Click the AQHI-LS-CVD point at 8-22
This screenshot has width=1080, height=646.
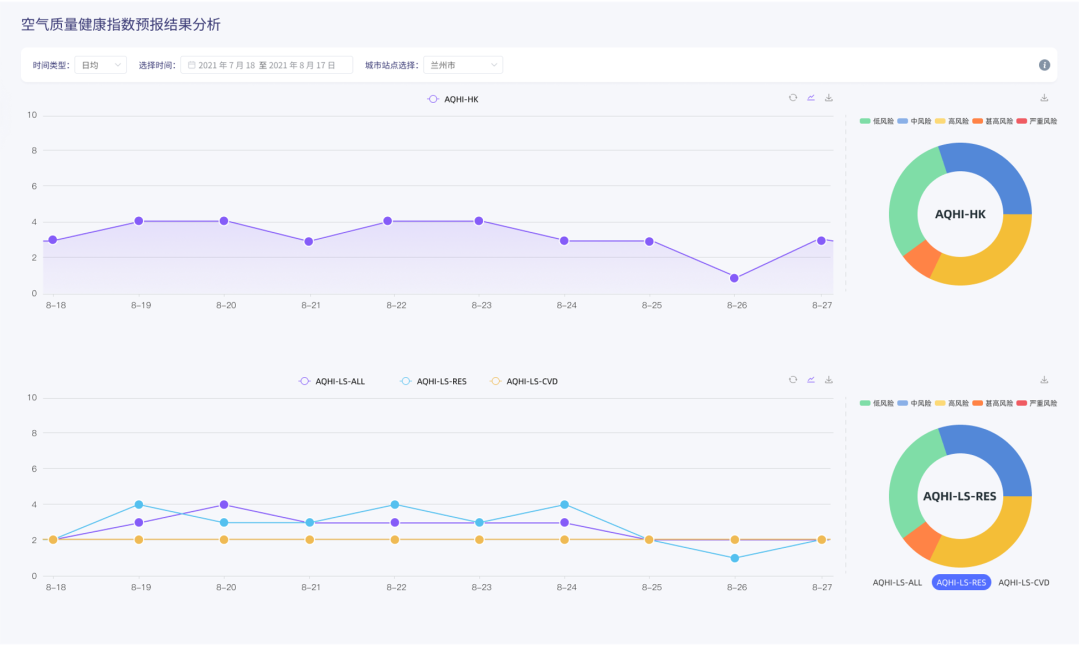tap(395, 540)
